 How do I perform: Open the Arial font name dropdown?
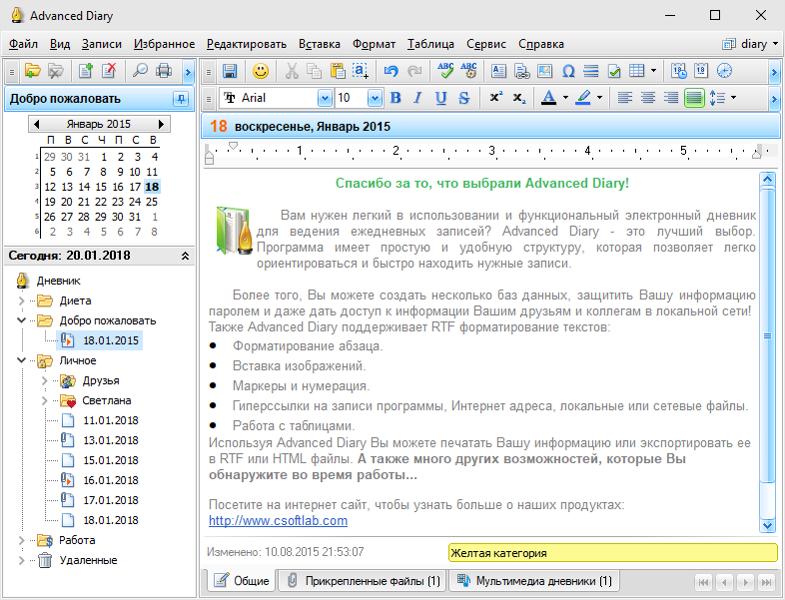(324, 98)
